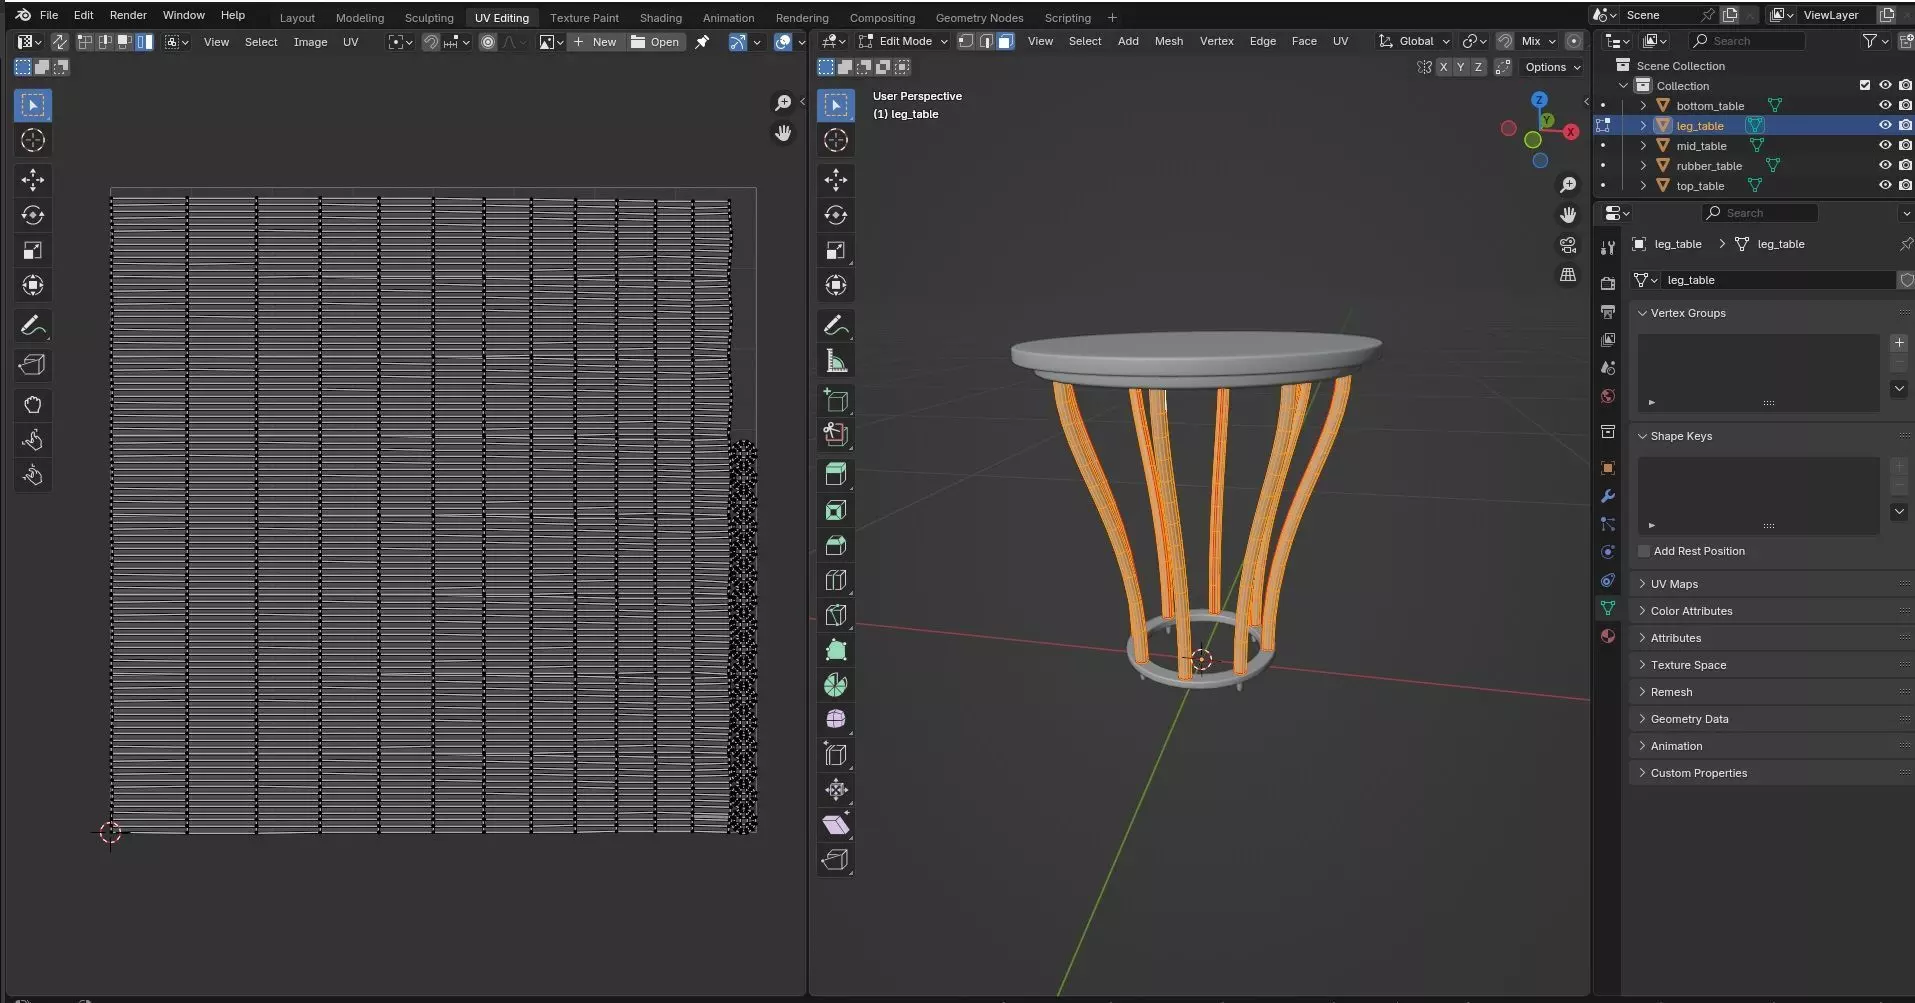
Task: Open the Options dropdown in viewport
Action: tap(1552, 67)
